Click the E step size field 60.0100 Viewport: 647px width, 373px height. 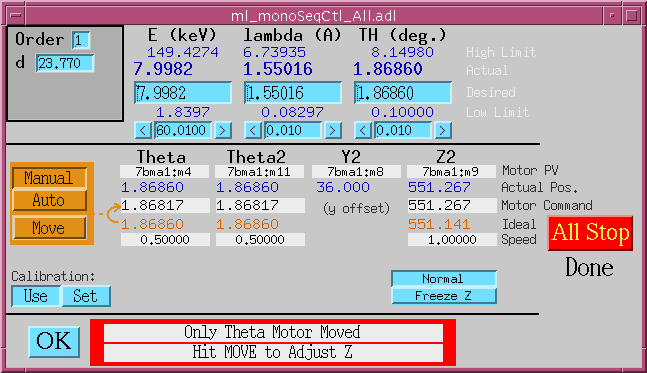[183, 131]
